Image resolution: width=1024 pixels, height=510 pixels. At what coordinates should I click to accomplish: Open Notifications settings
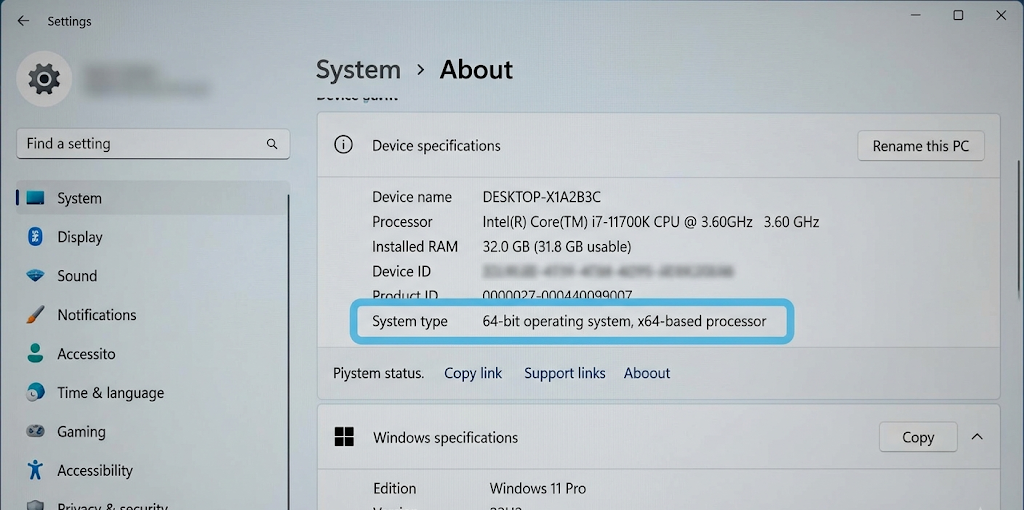[152, 315]
